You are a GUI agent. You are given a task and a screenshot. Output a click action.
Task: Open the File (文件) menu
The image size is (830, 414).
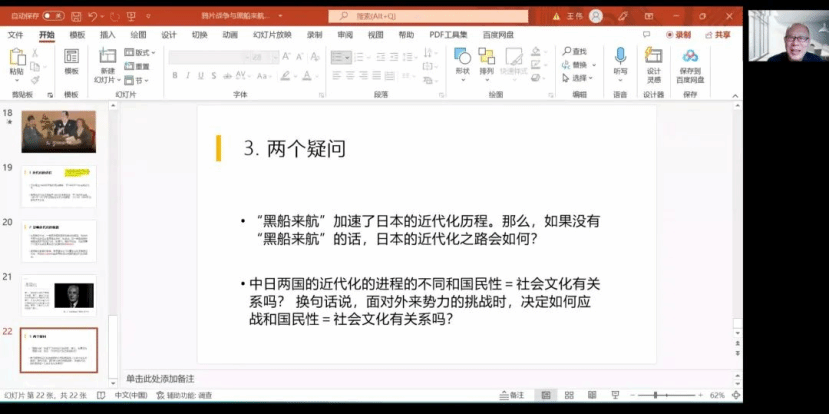[16, 35]
